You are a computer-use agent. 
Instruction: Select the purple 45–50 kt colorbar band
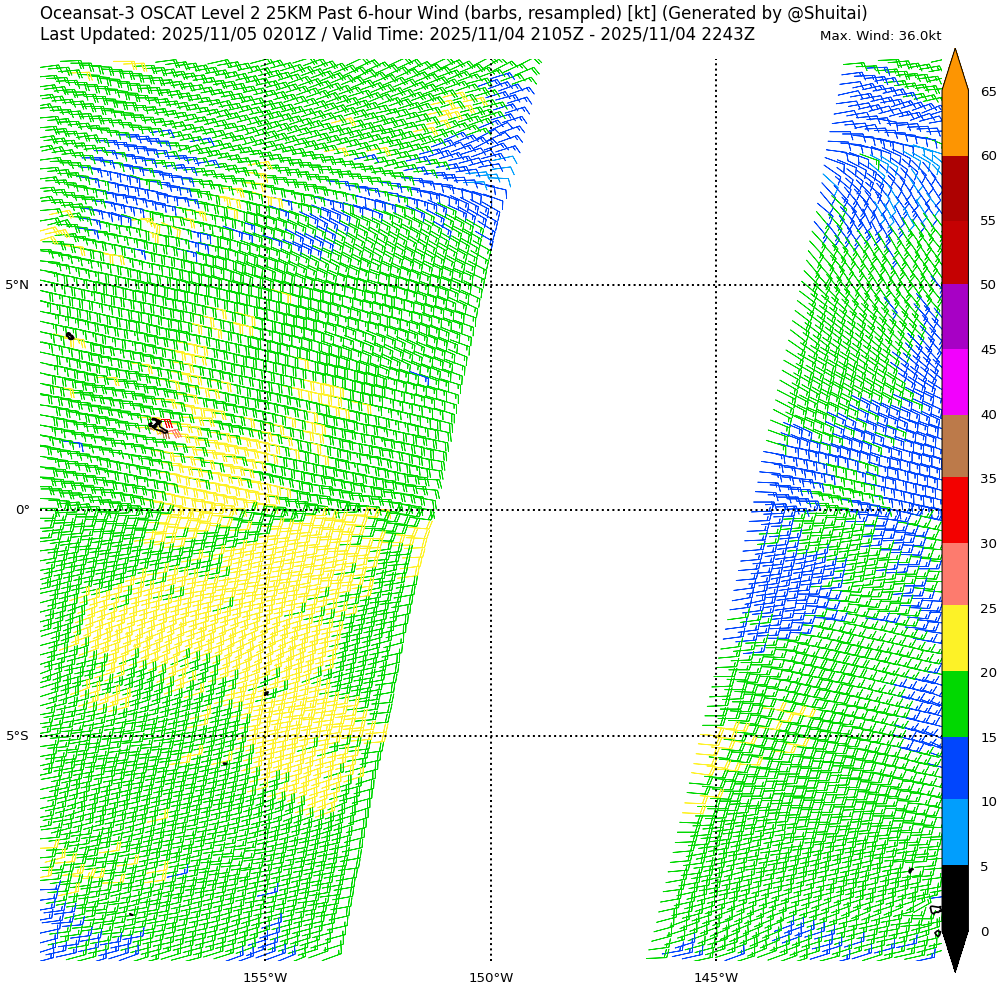click(955, 316)
